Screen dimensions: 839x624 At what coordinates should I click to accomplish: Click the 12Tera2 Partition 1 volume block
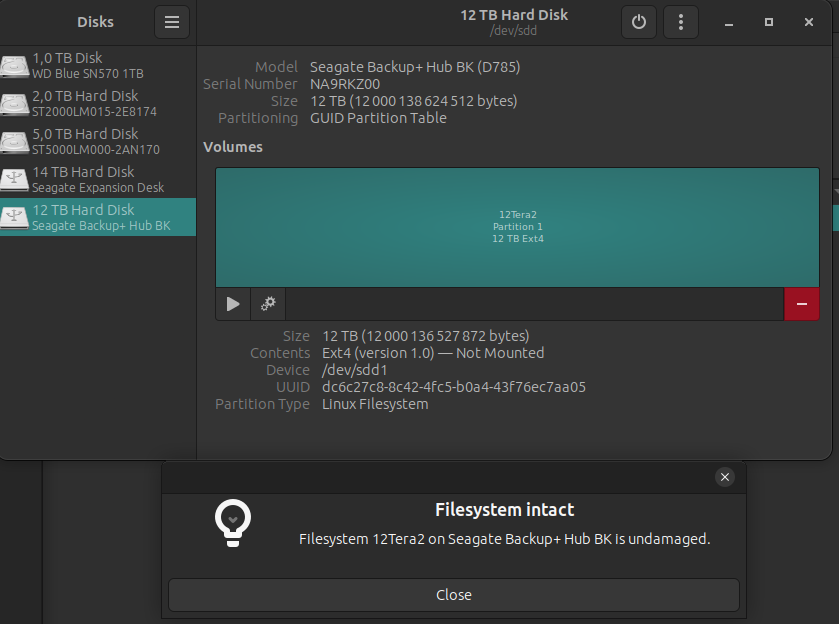click(517, 227)
